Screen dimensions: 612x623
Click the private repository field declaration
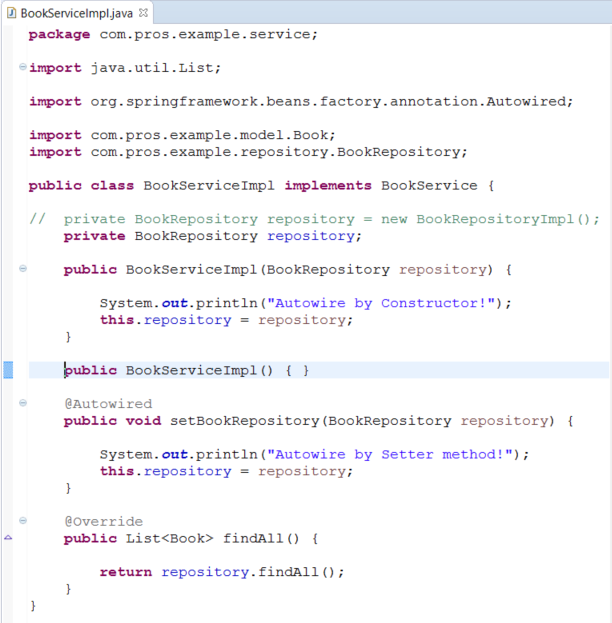(213, 236)
